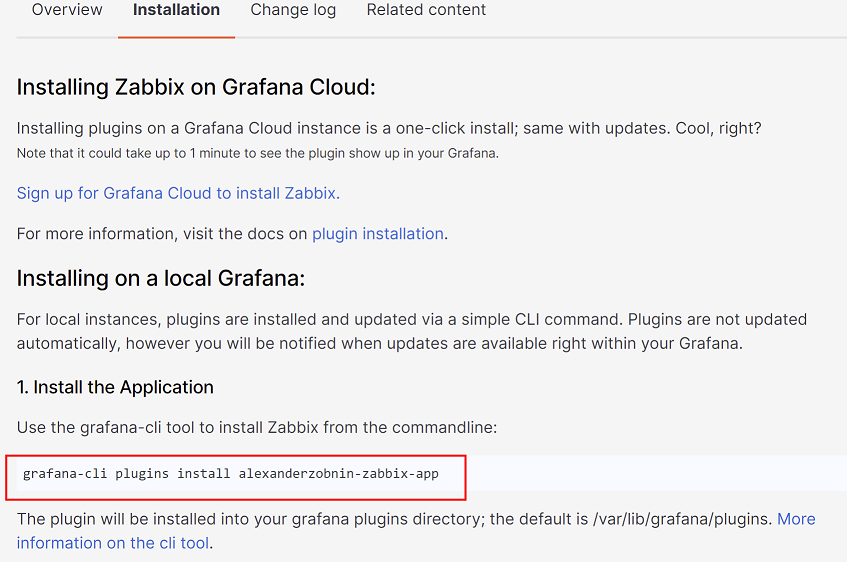
Task: Click the For more information, visit the docs text
Action: click(162, 234)
